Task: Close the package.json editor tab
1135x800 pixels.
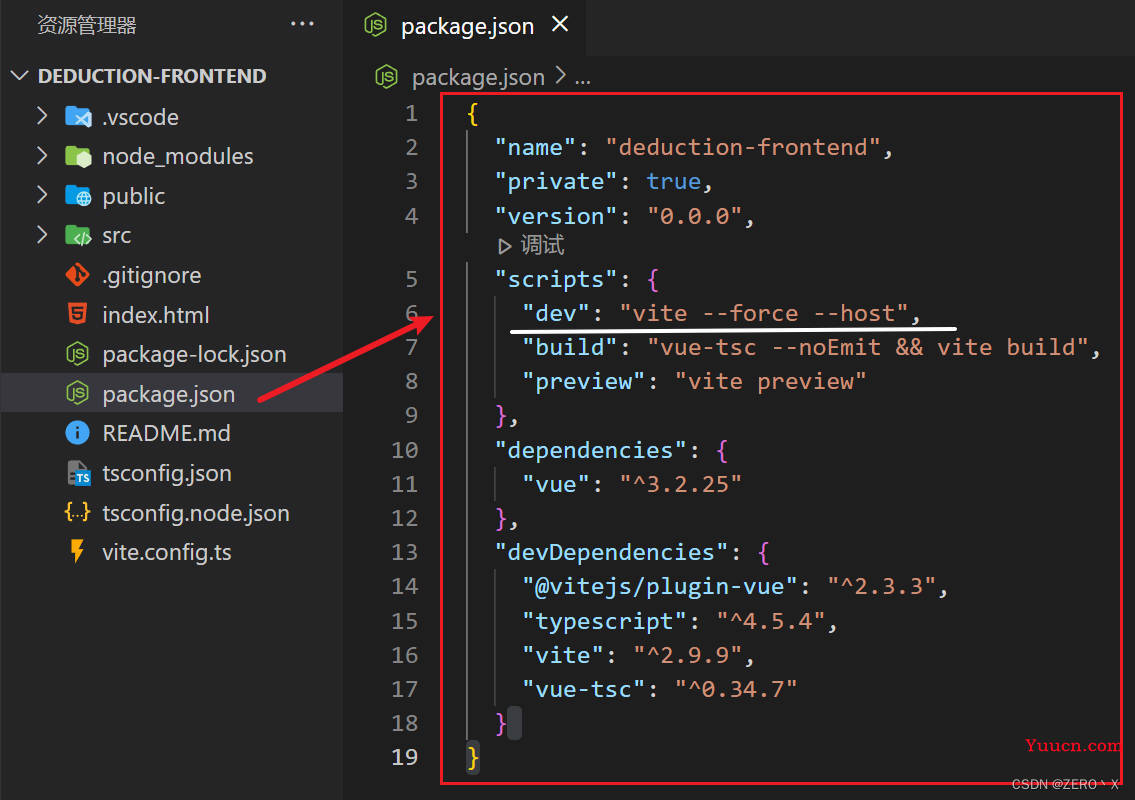Action: pos(560,24)
